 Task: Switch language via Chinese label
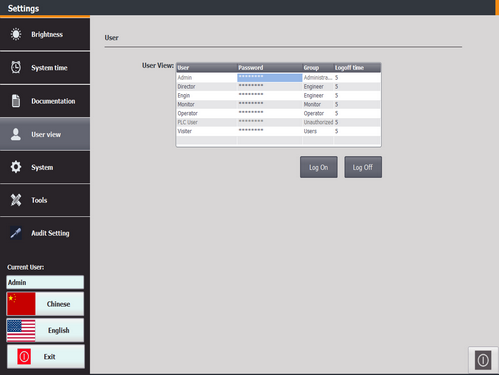coord(58,304)
